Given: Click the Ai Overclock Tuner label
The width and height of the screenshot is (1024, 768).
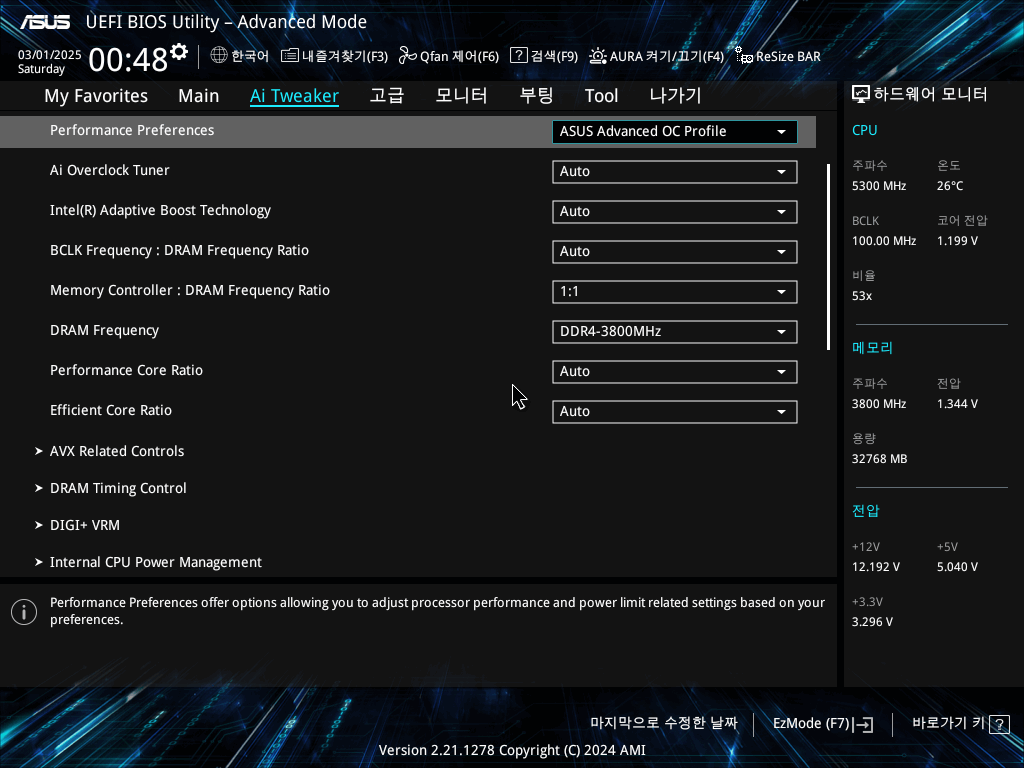Looking at the screenshot, I should (x=110, y=170).
